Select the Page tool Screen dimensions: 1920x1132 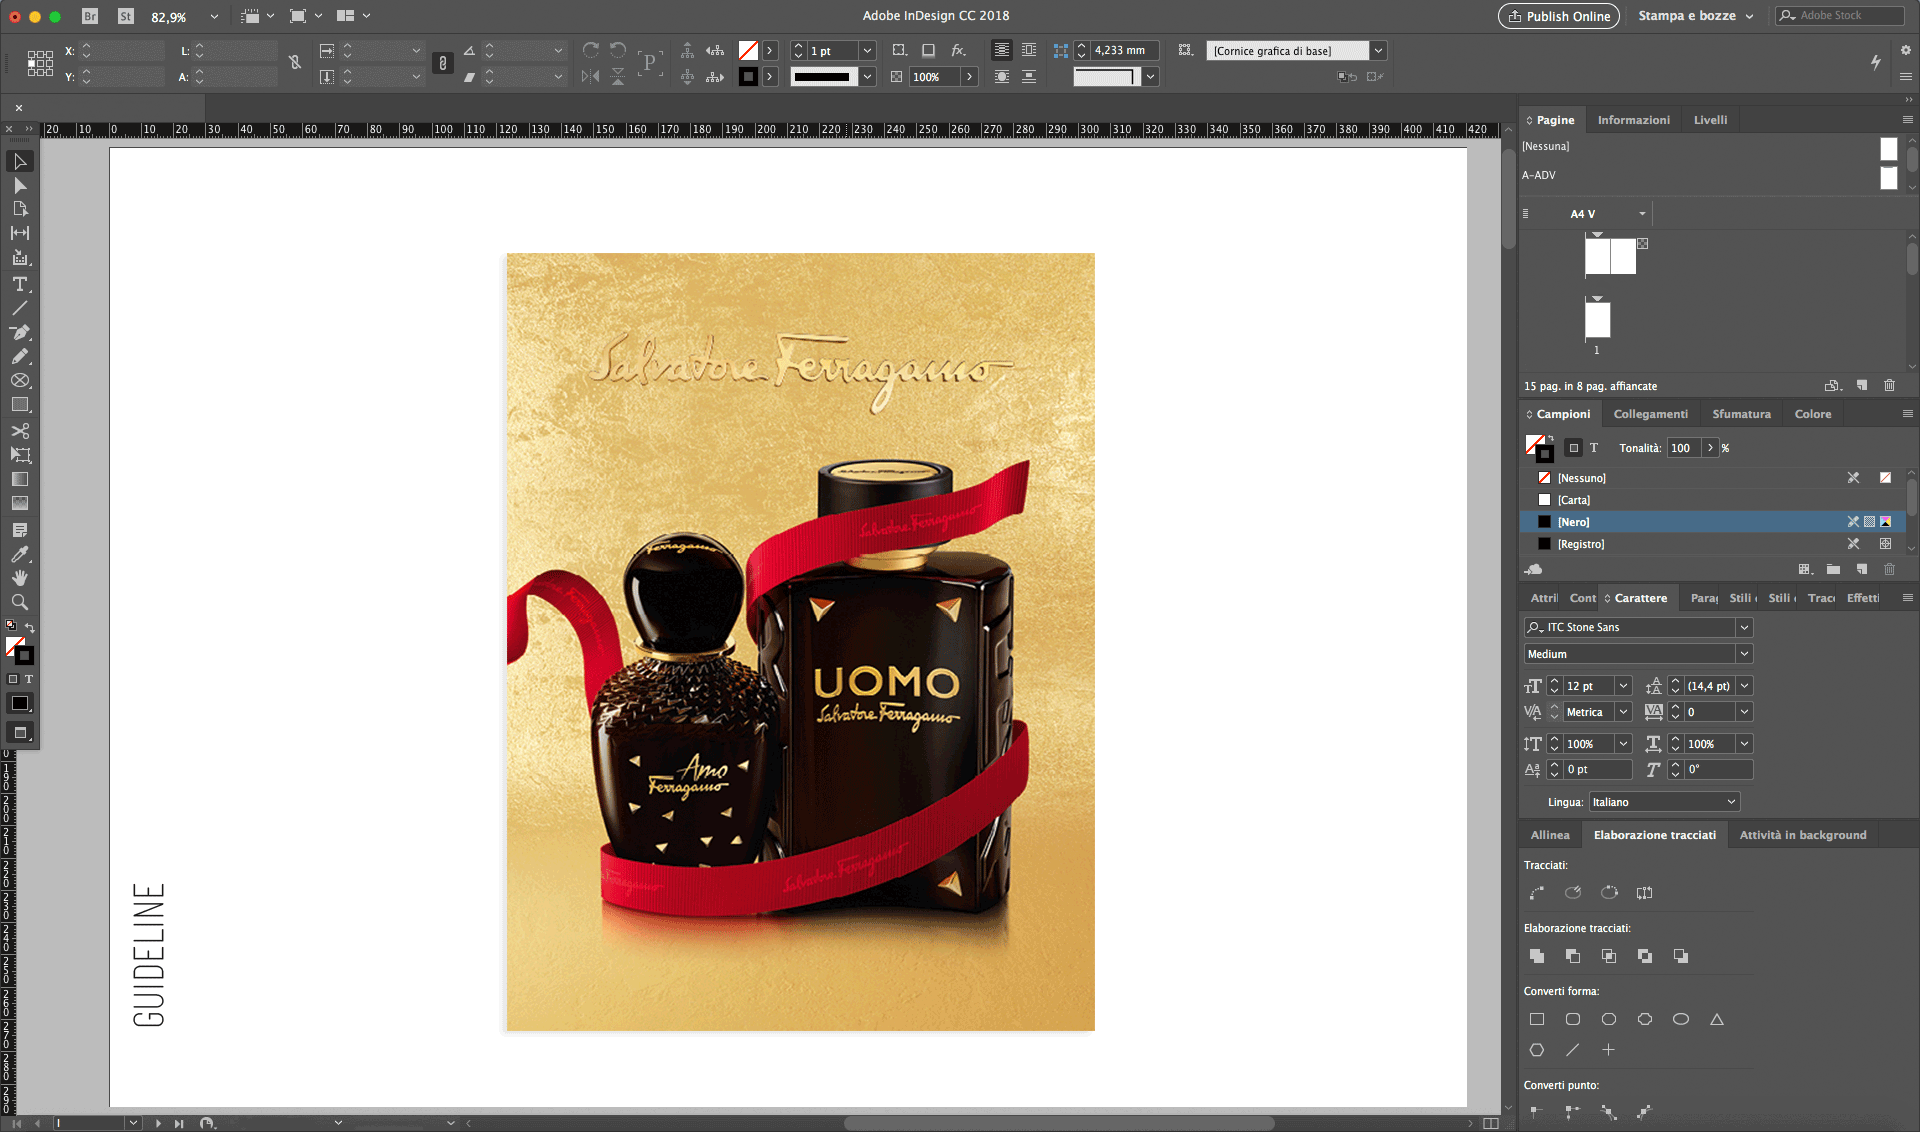[20, 209]
